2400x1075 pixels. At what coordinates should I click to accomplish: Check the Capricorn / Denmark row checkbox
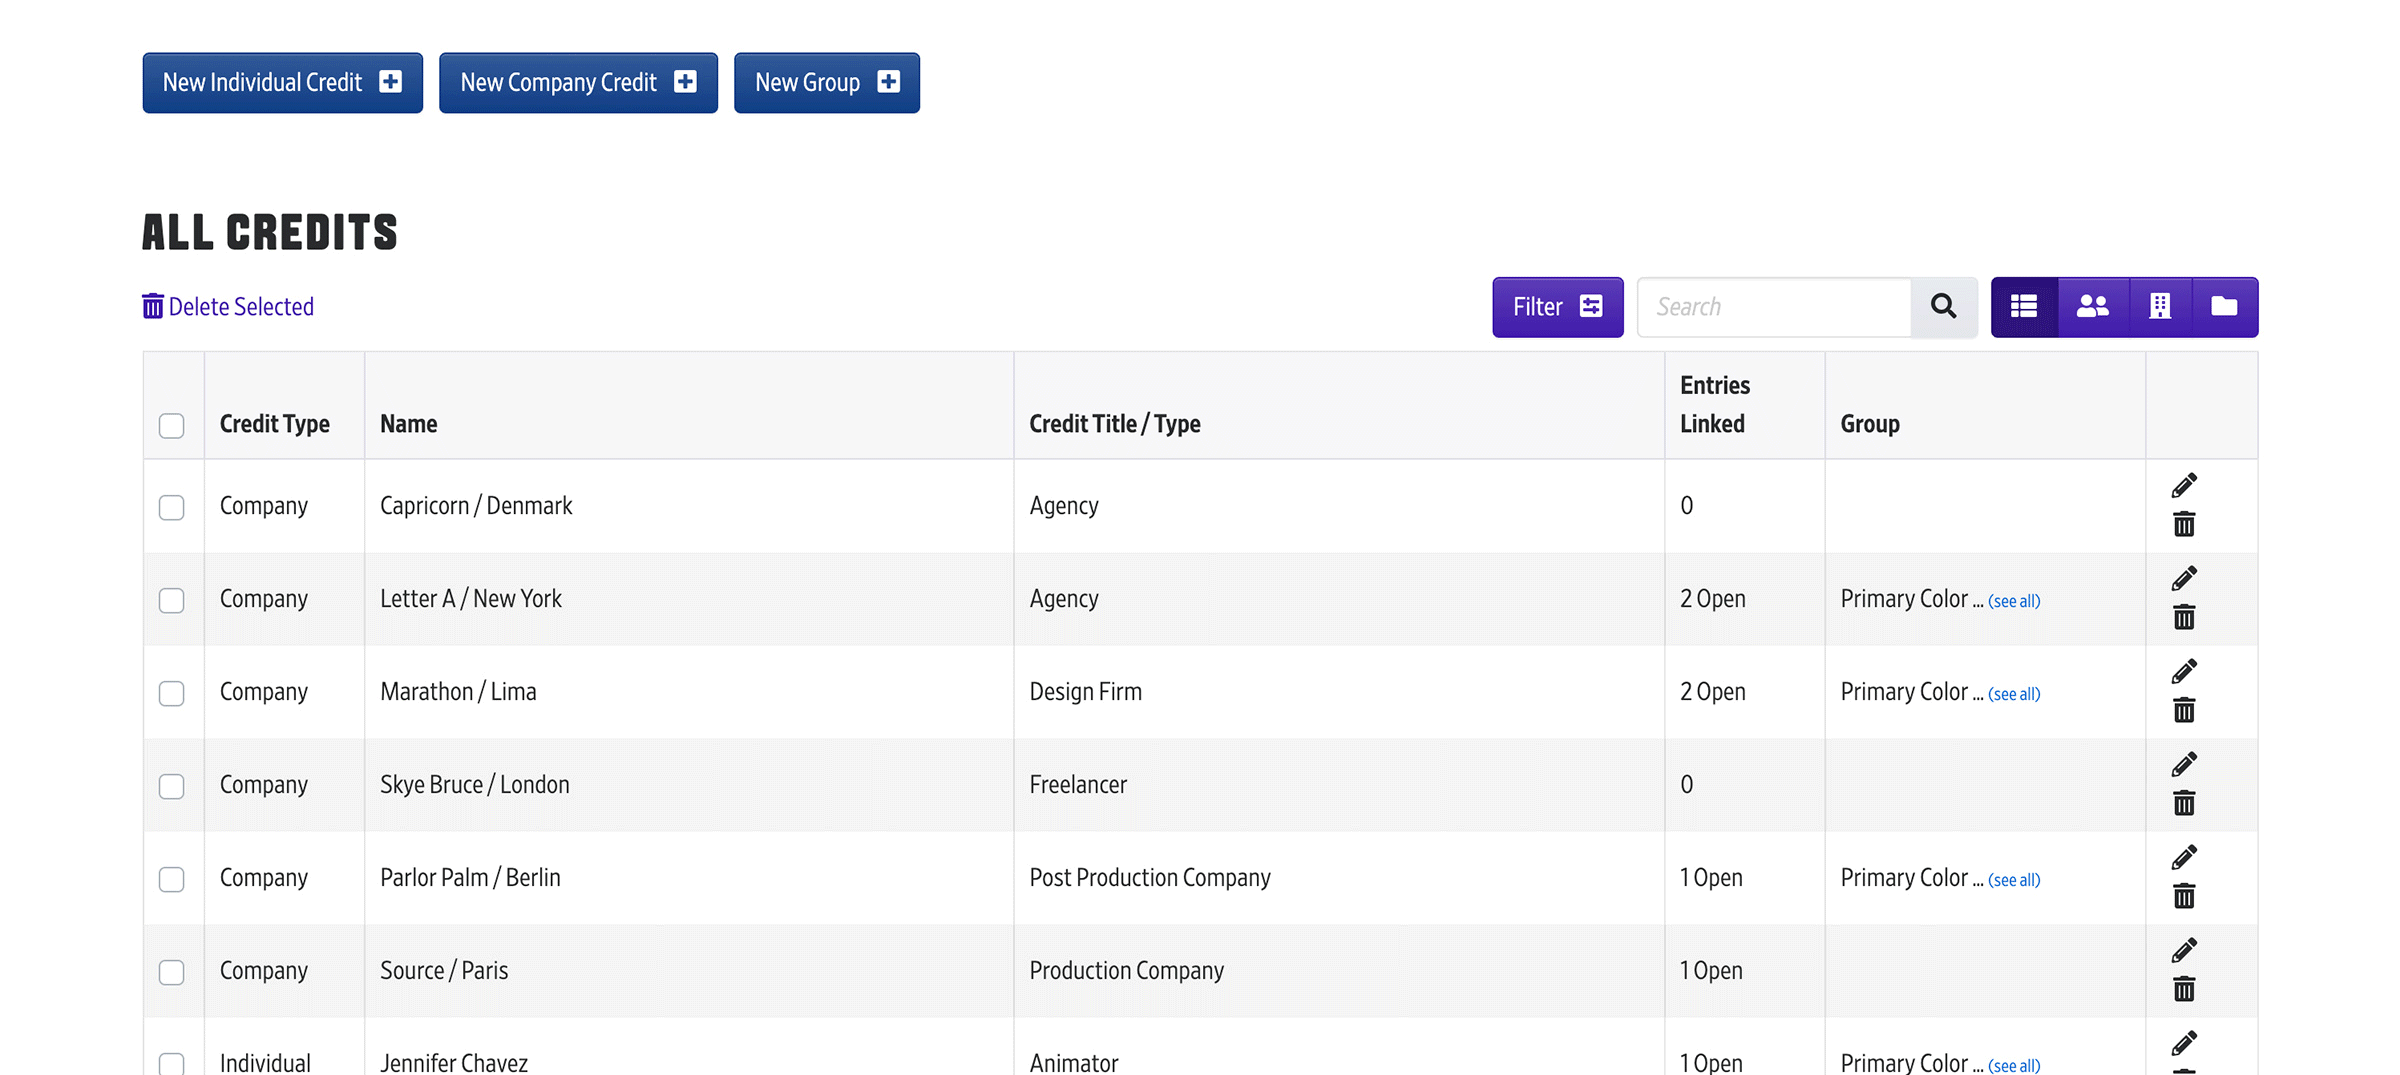tap(172, 508)
